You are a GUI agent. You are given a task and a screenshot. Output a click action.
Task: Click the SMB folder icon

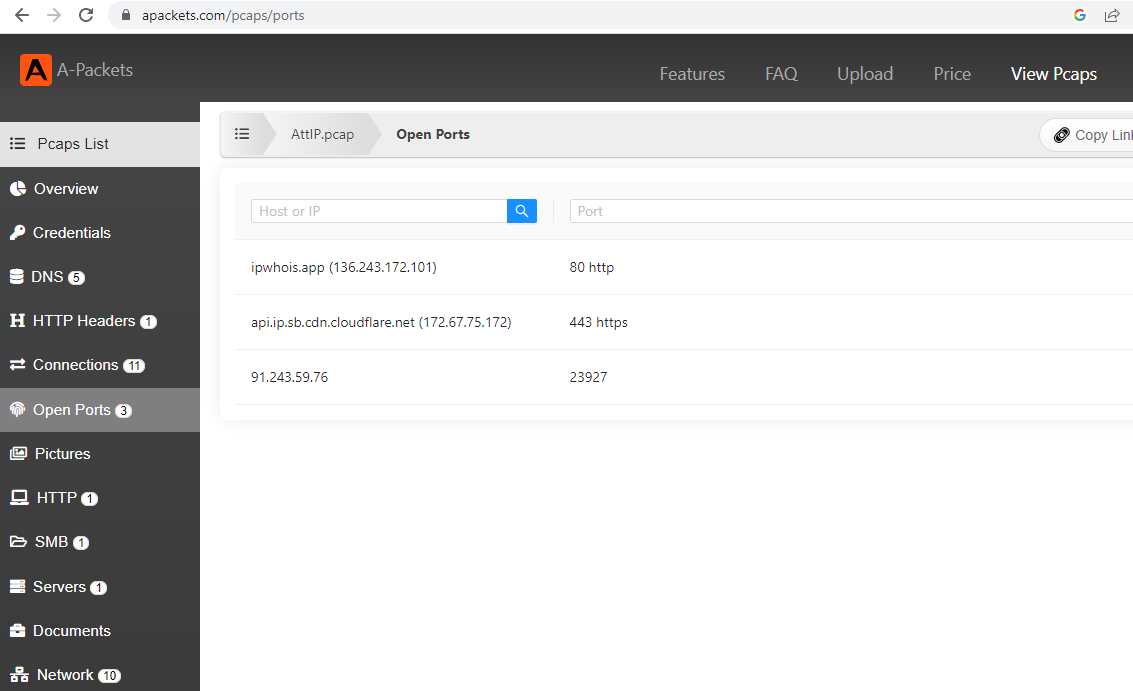[x=18, y=542]
